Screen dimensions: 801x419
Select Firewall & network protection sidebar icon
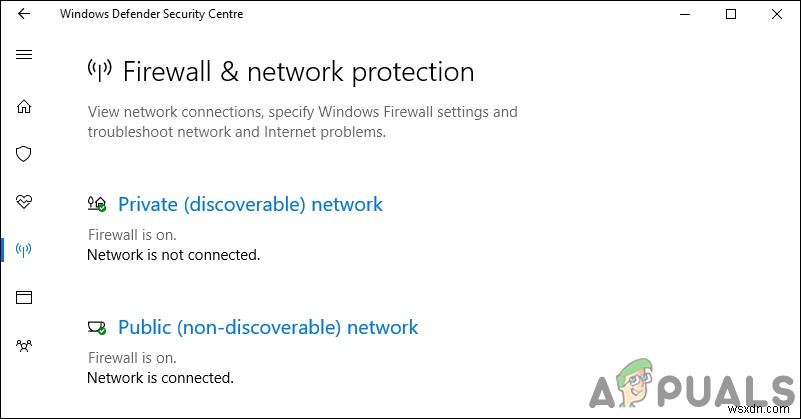(x=24, y=249)
